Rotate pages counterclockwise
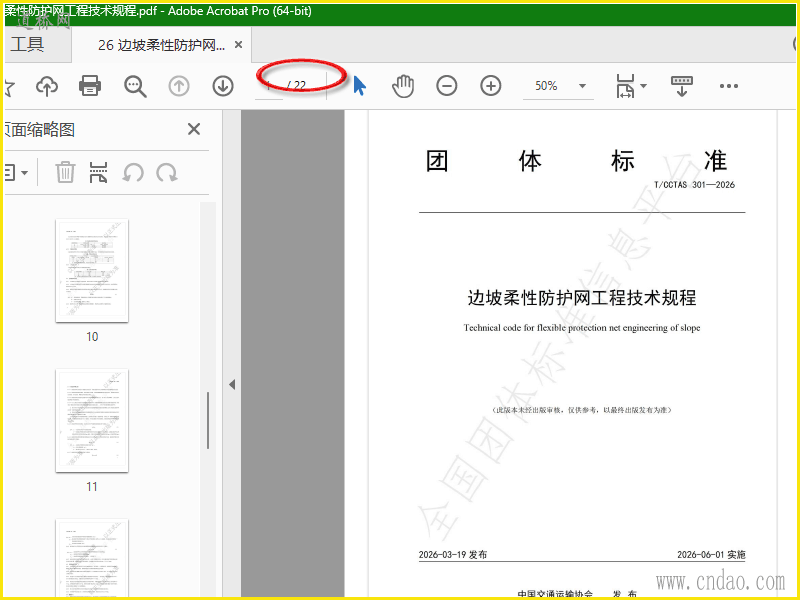Viewport: 800px width, 600px height. click(x=133, y=173)
